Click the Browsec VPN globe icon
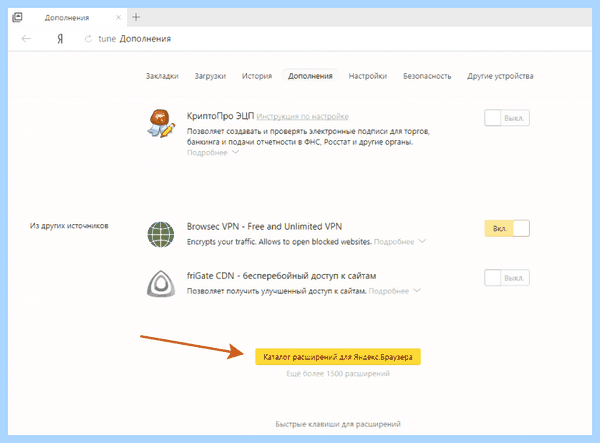The width and height of the screenshot is (600, 443). (x=161, y=234)
